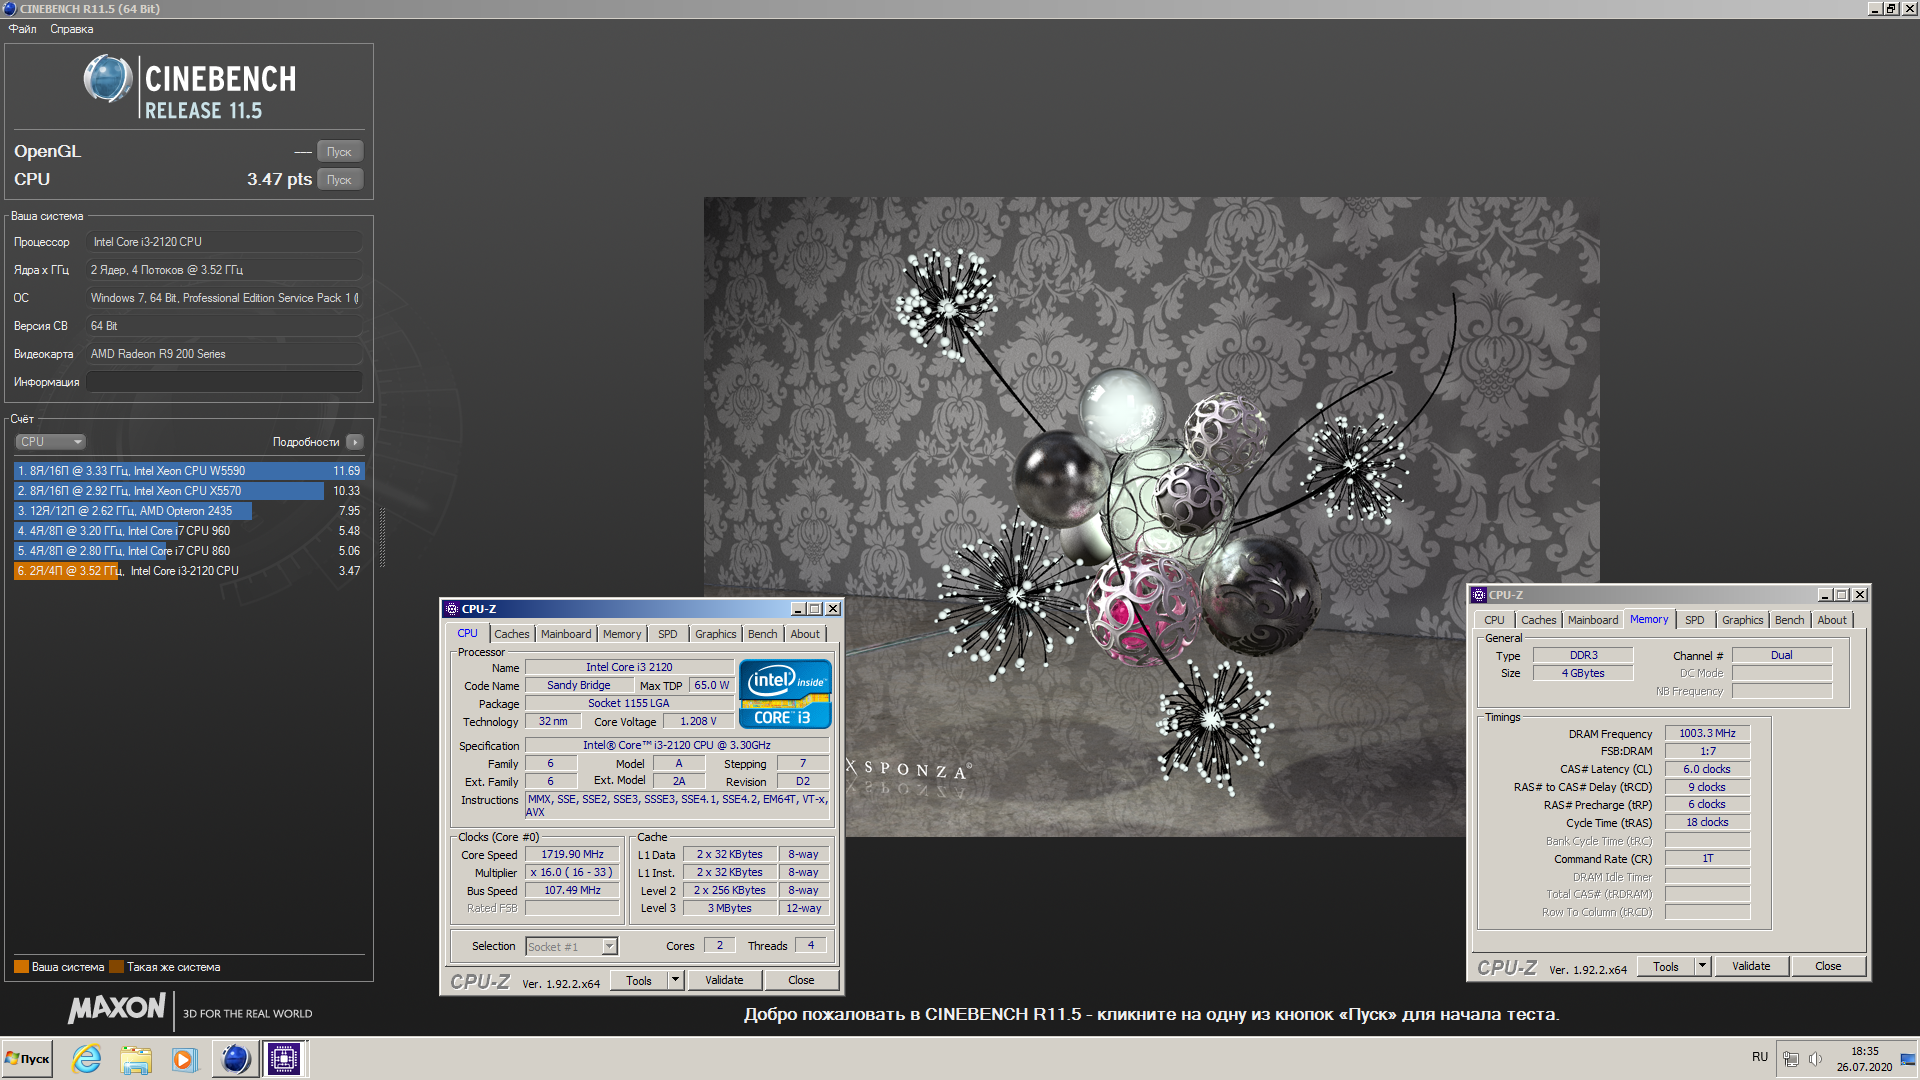Open the CPU ranking type dropdown
The image size is (1920, 1080).
coord(50,442)
